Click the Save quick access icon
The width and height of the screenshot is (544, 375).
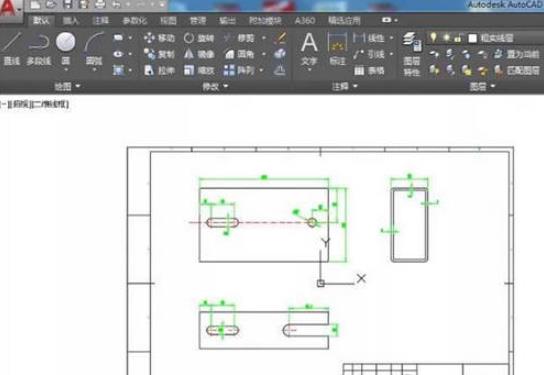(x=67, y=5)
